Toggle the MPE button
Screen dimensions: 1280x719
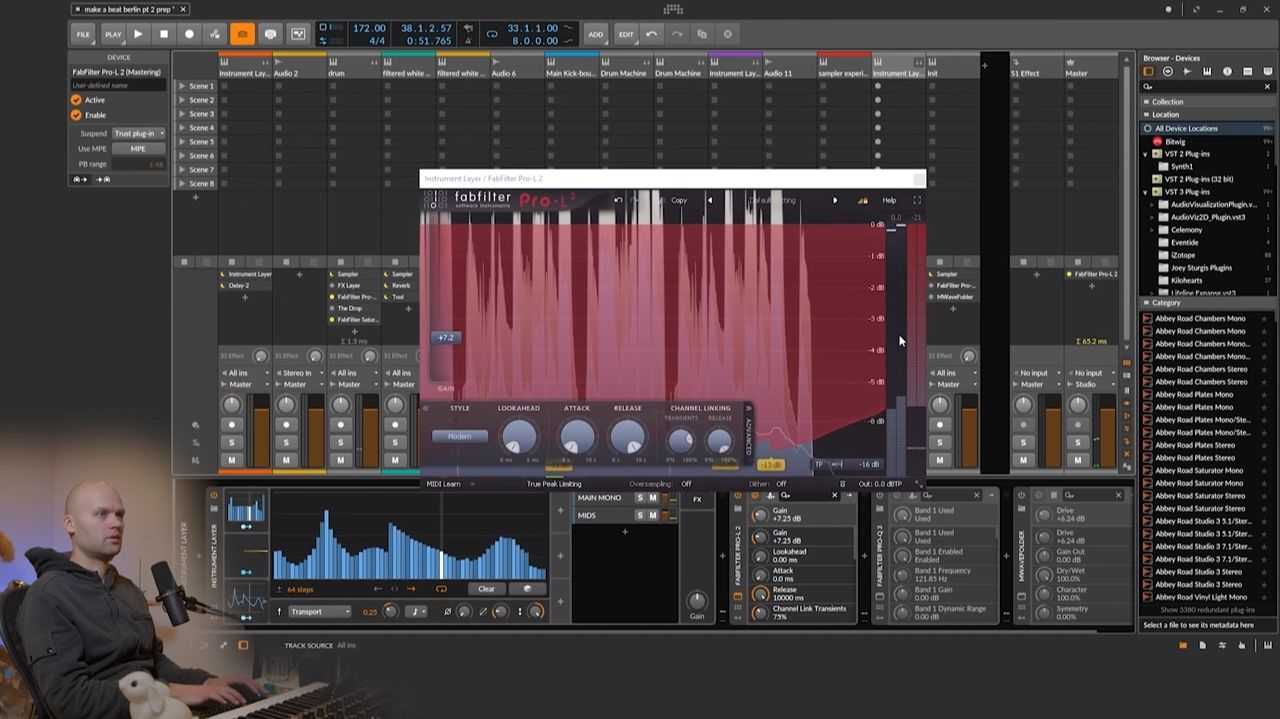click(x=138, y=149)
